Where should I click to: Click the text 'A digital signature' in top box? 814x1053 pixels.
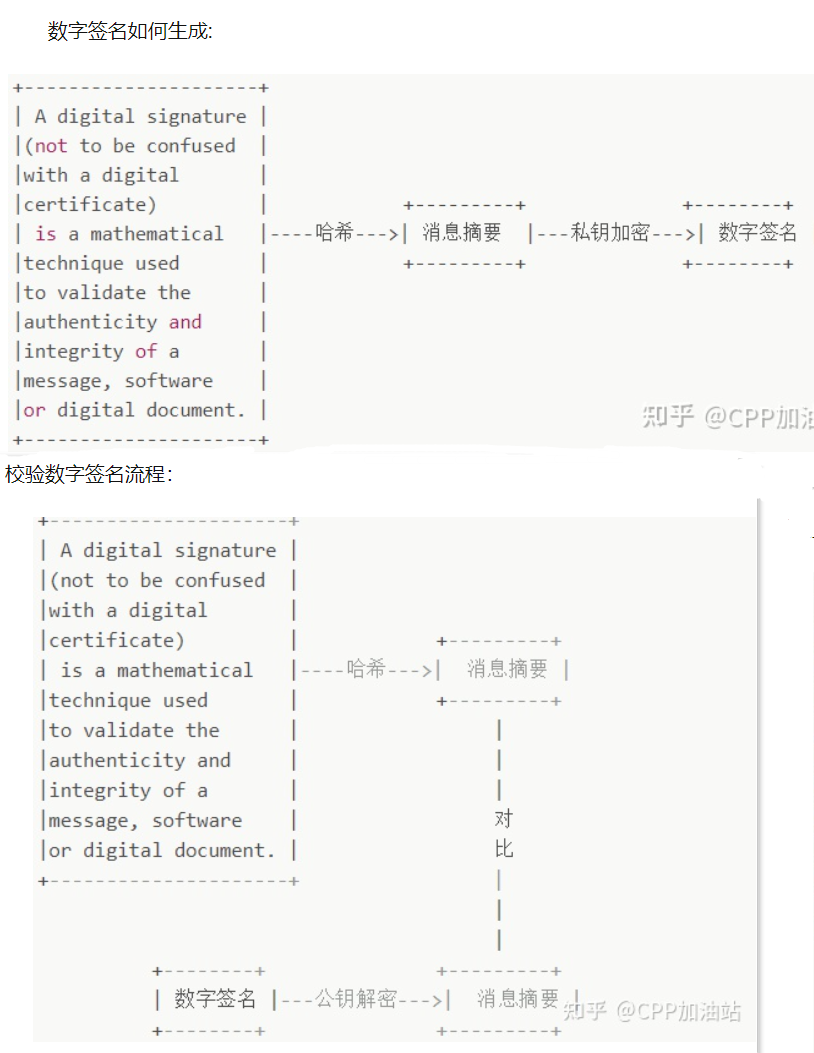(140, 116)
